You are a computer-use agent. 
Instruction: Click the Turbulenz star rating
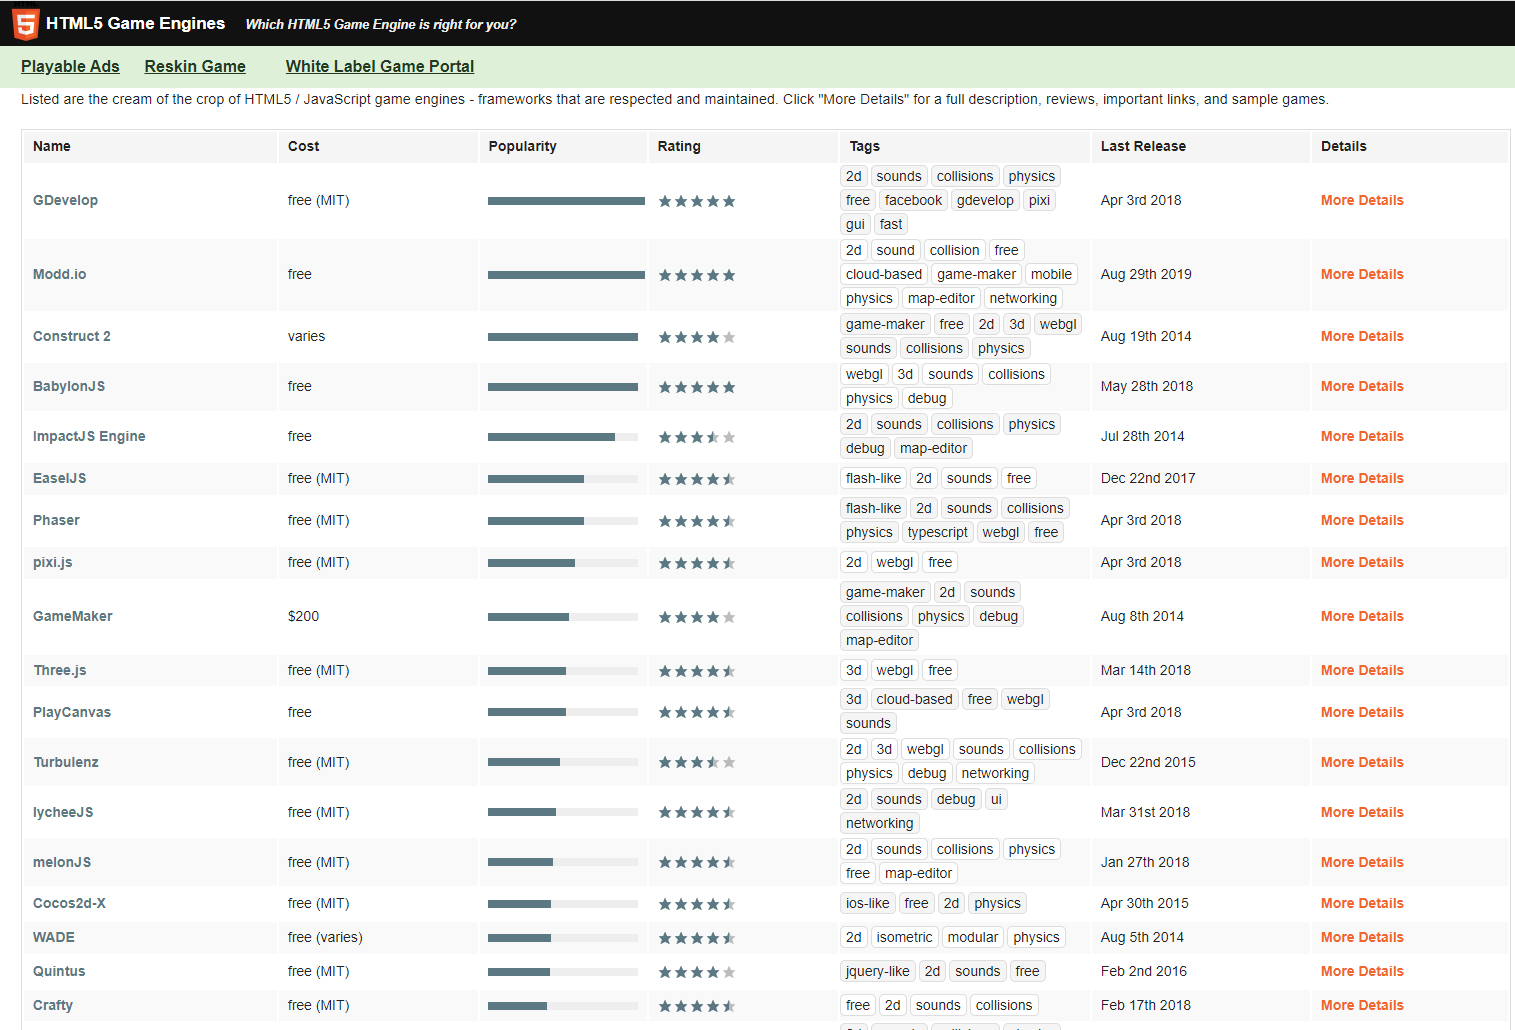[697, 762]
